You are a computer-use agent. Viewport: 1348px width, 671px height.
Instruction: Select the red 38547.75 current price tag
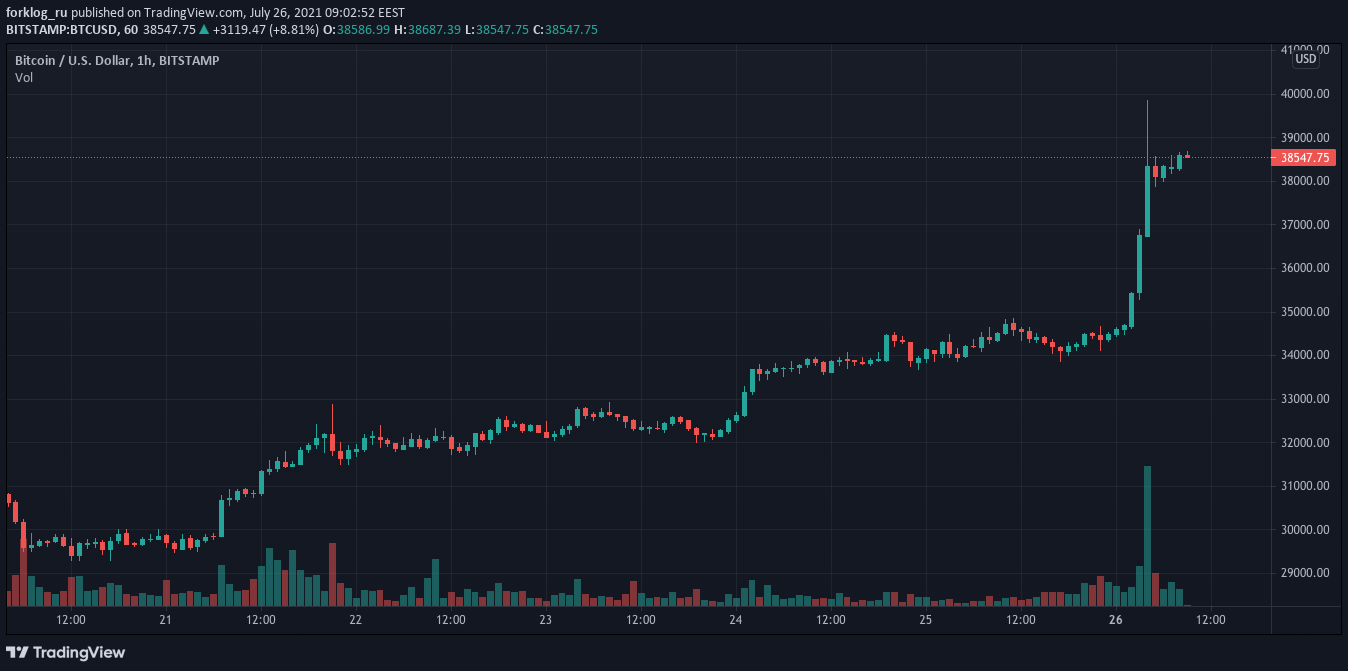point(1303,157)
